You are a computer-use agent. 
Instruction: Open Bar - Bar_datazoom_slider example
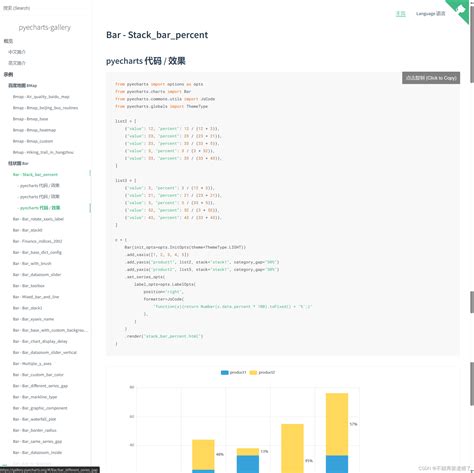point(37,275)
